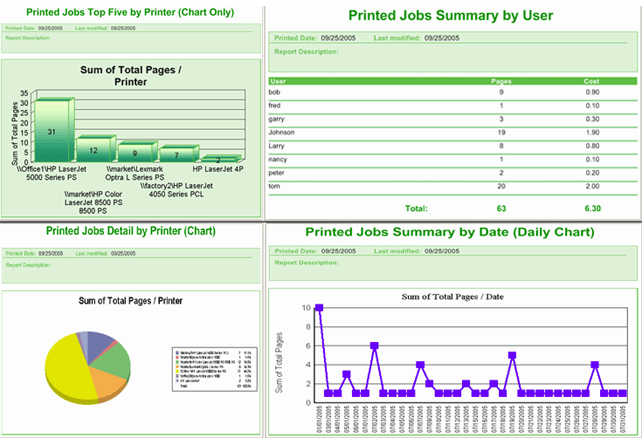642x438 pixels.
Task: Select the line chart peak at value 6
Action: pos(374,346)
